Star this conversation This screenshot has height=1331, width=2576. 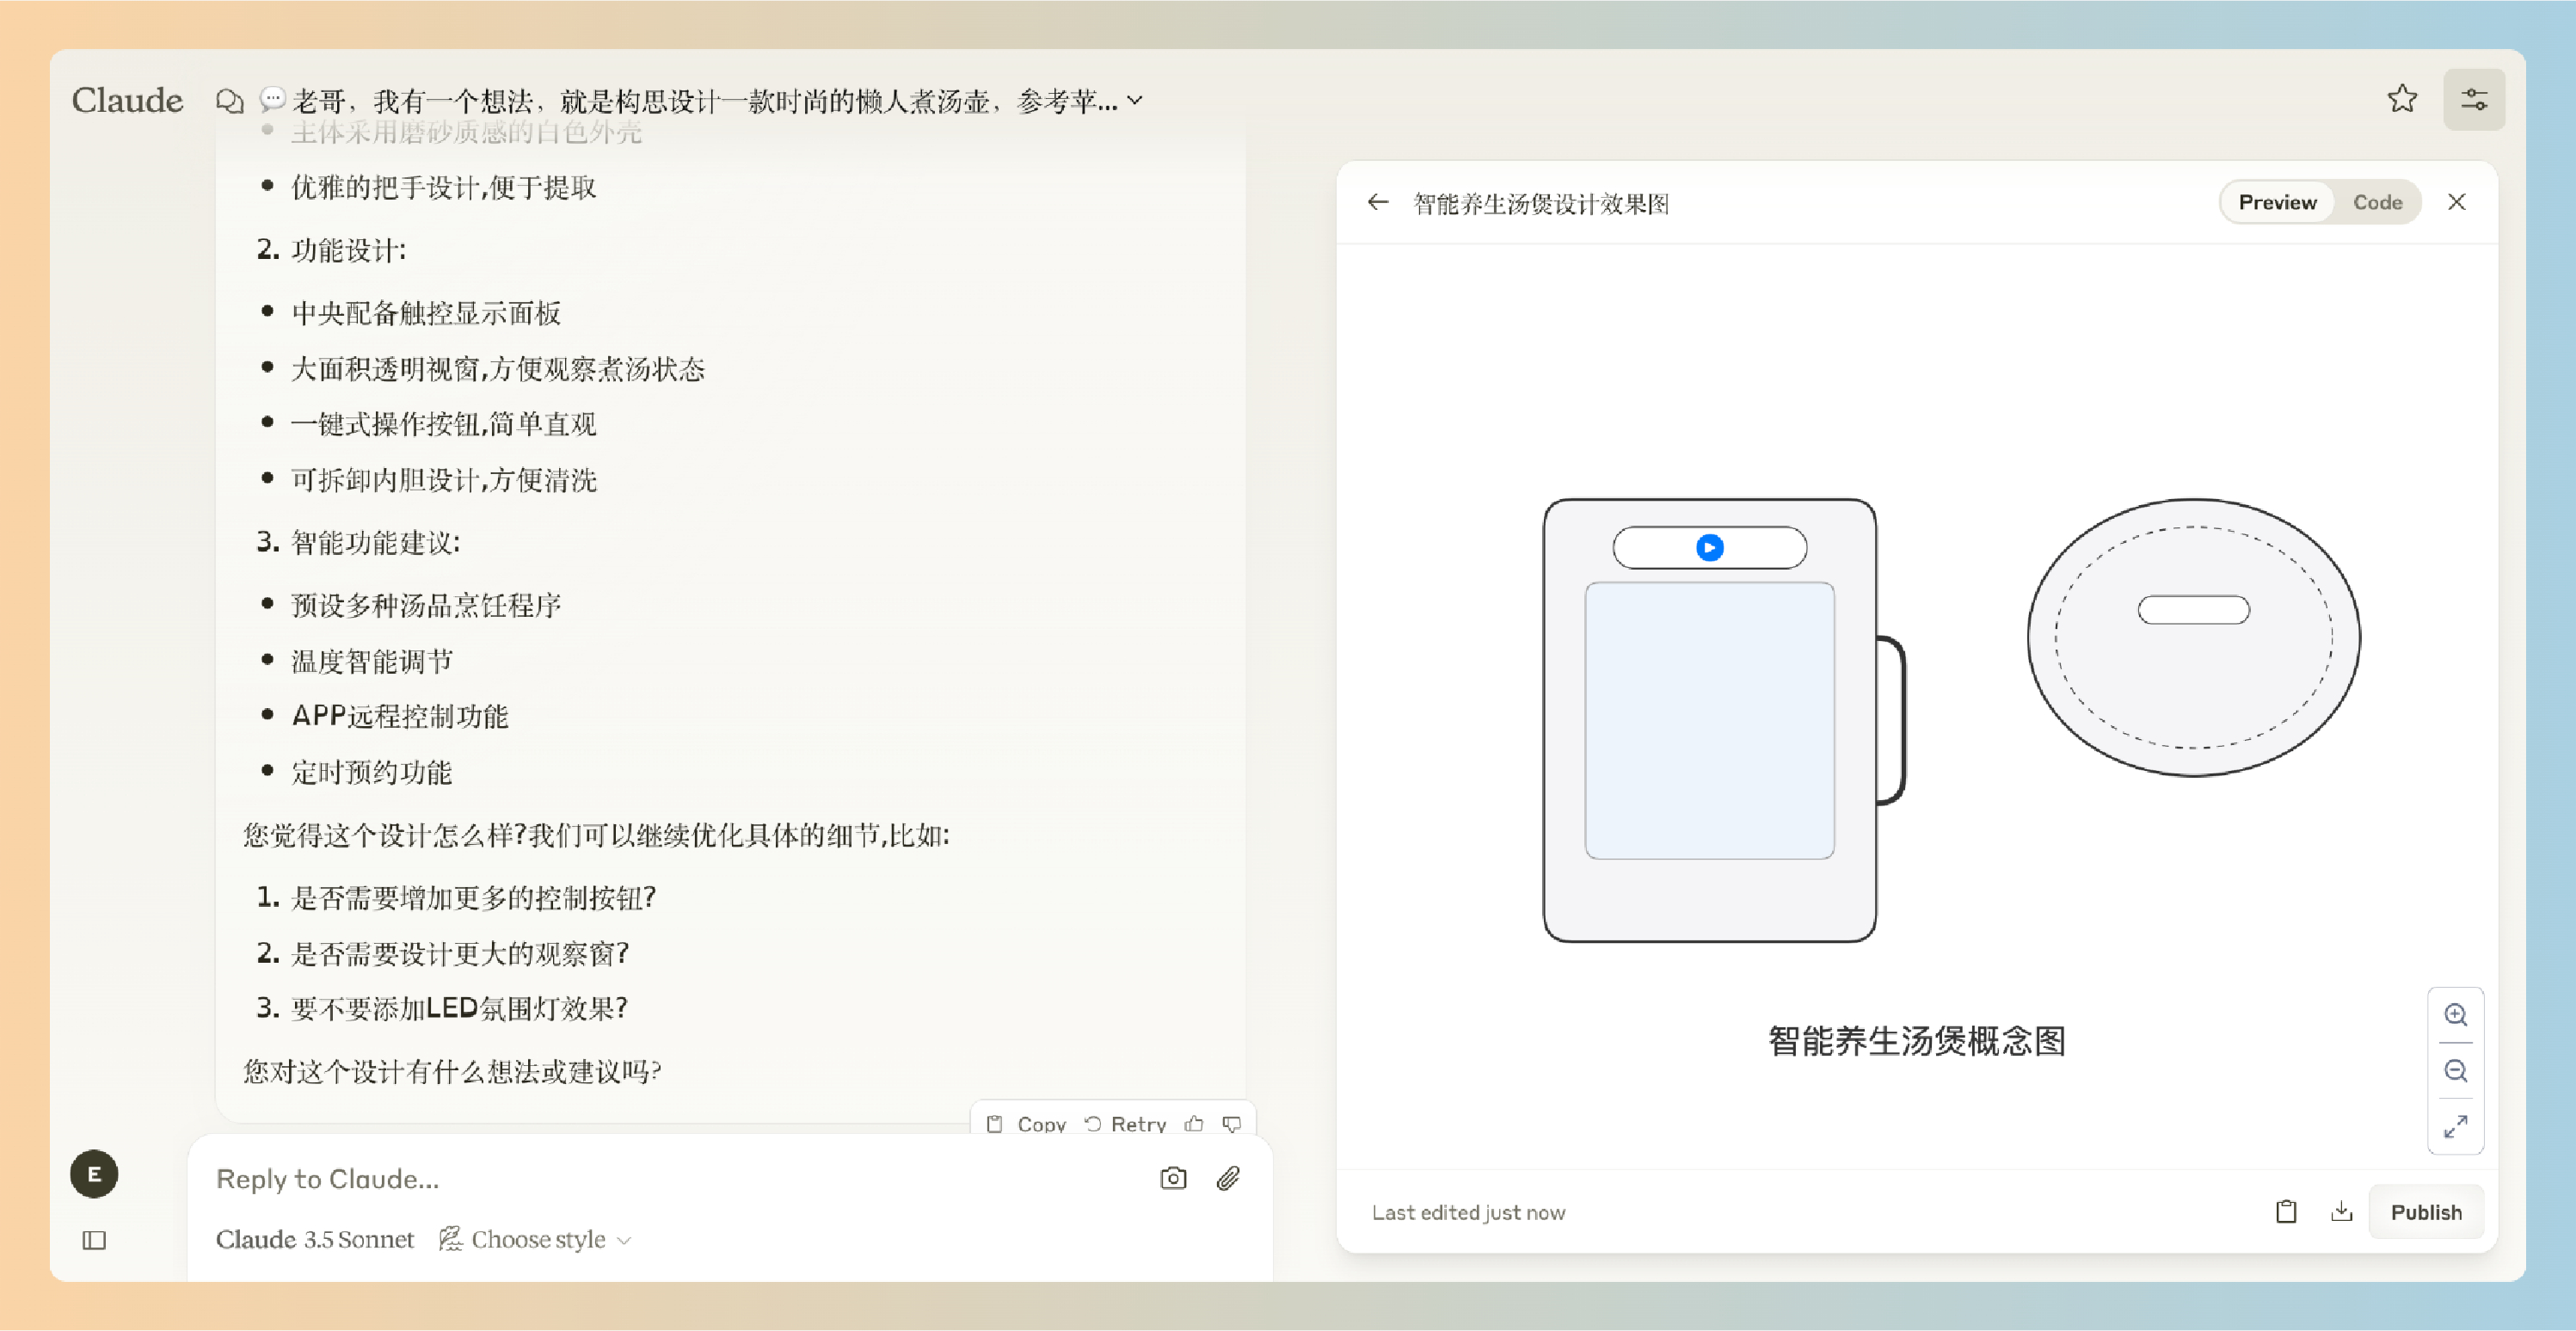tap(2401, 99)
